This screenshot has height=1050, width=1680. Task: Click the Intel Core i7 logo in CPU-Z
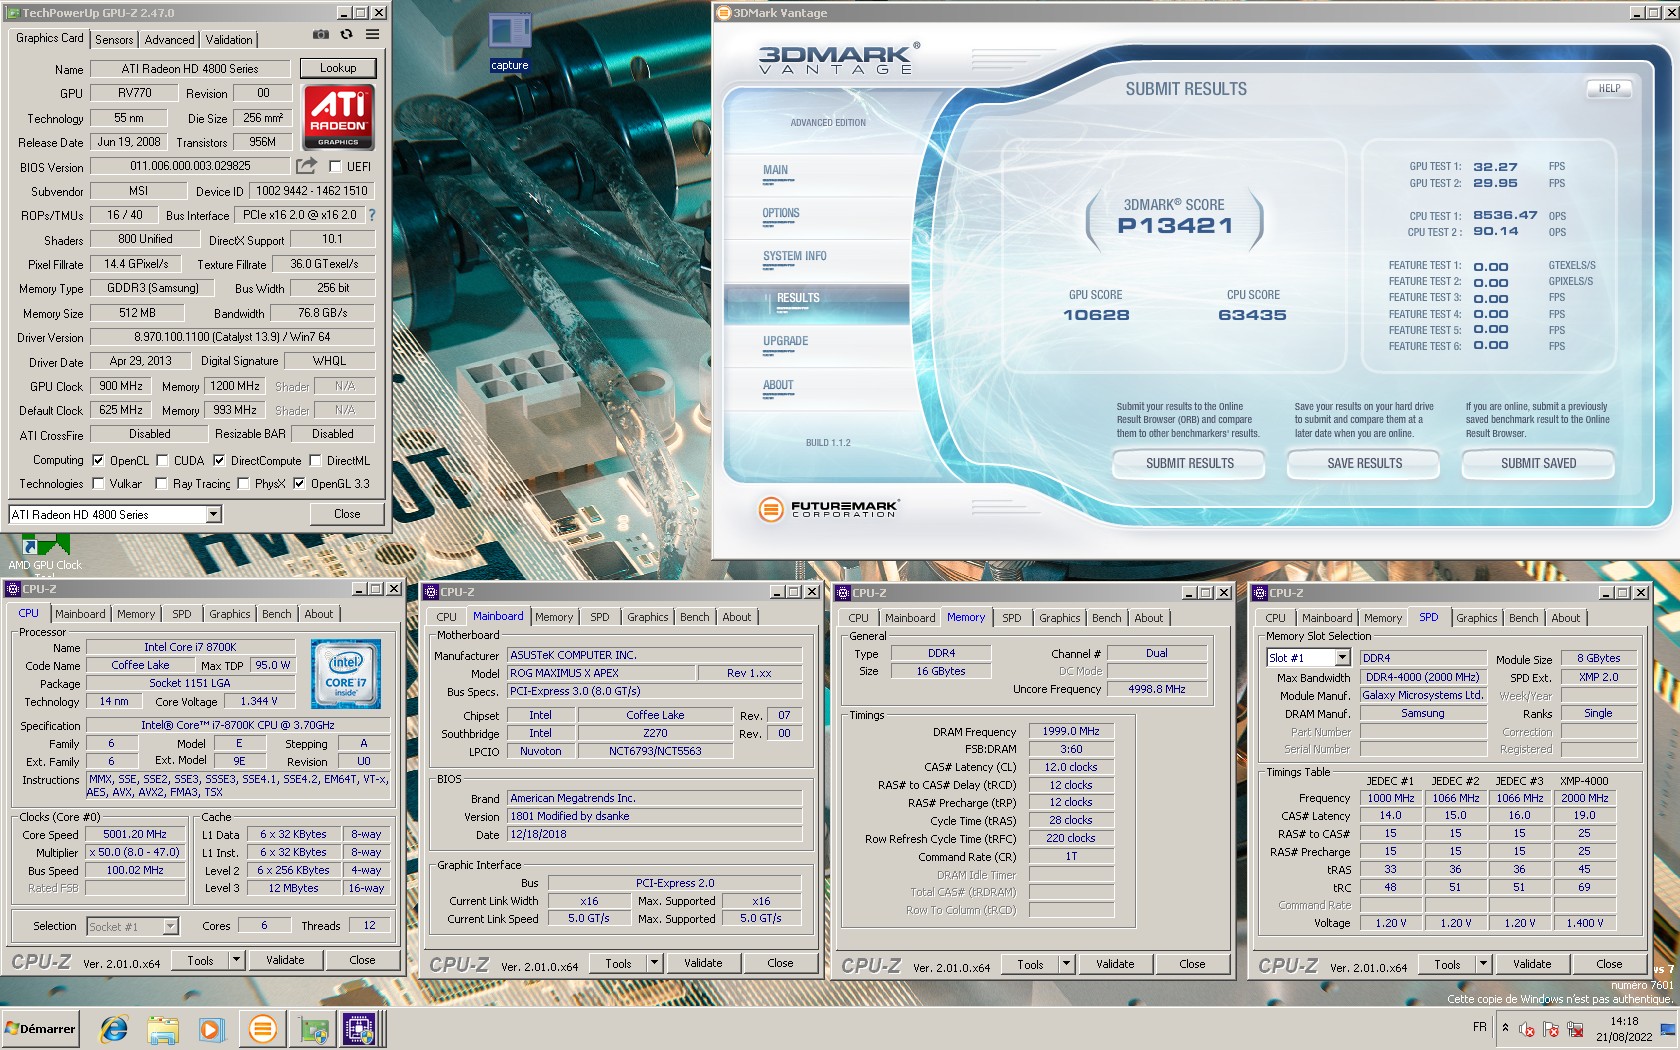click(x=346, y=674)
